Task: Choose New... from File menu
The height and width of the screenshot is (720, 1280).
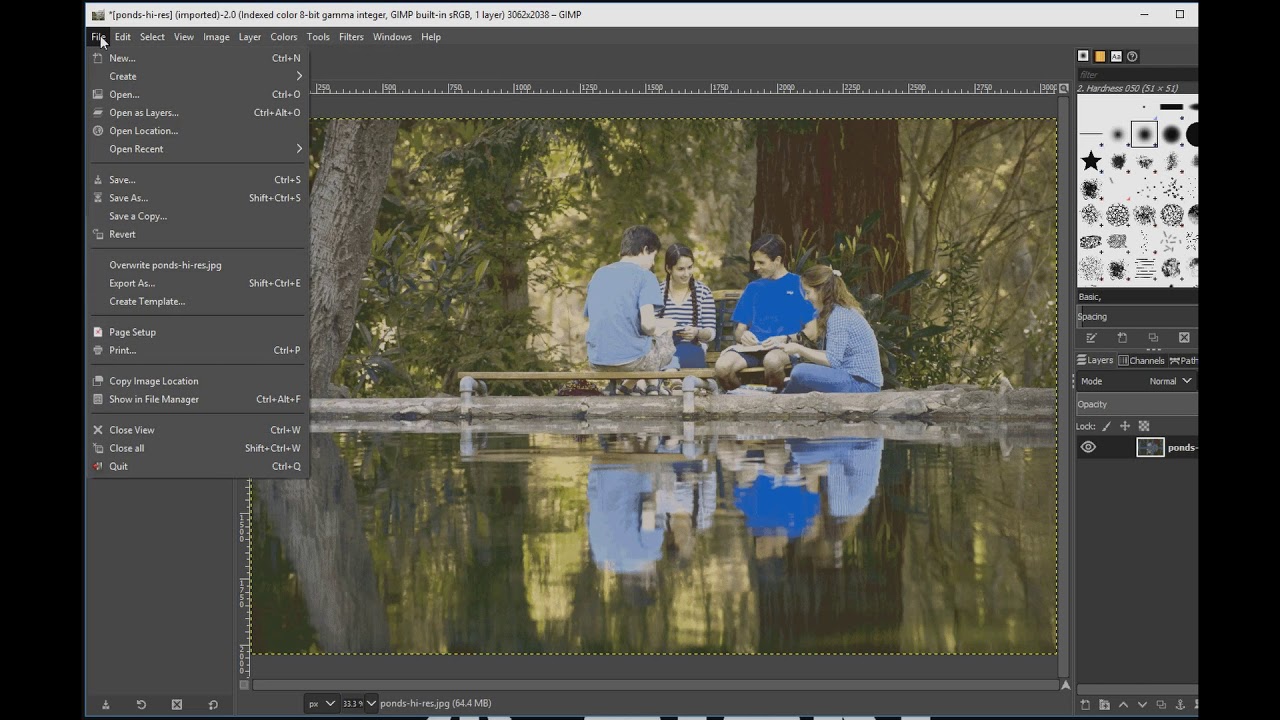Action: [x=198, y=58]
